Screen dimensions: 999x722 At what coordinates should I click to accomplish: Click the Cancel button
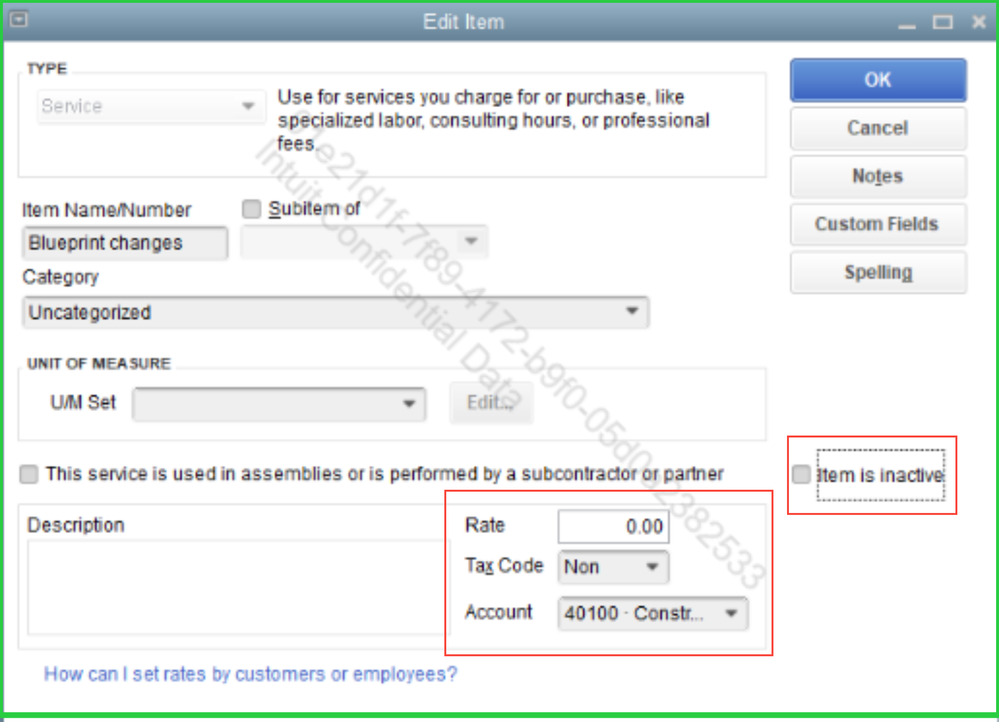point(877,128)
